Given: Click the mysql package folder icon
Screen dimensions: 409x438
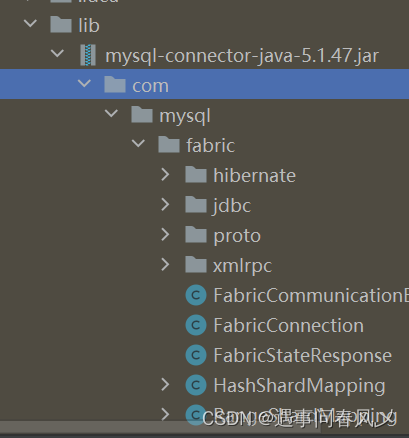Looking at the screenshot, I should [142, 115].
